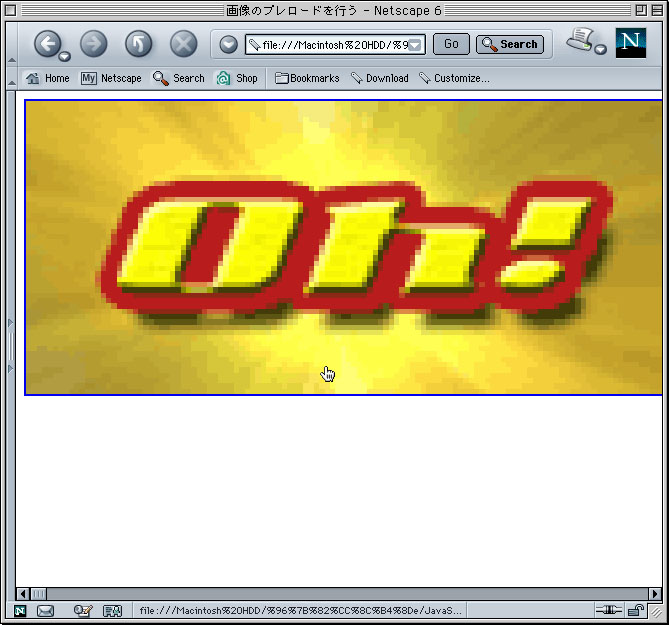Click the window collapse box in title bar

[657, 10]
